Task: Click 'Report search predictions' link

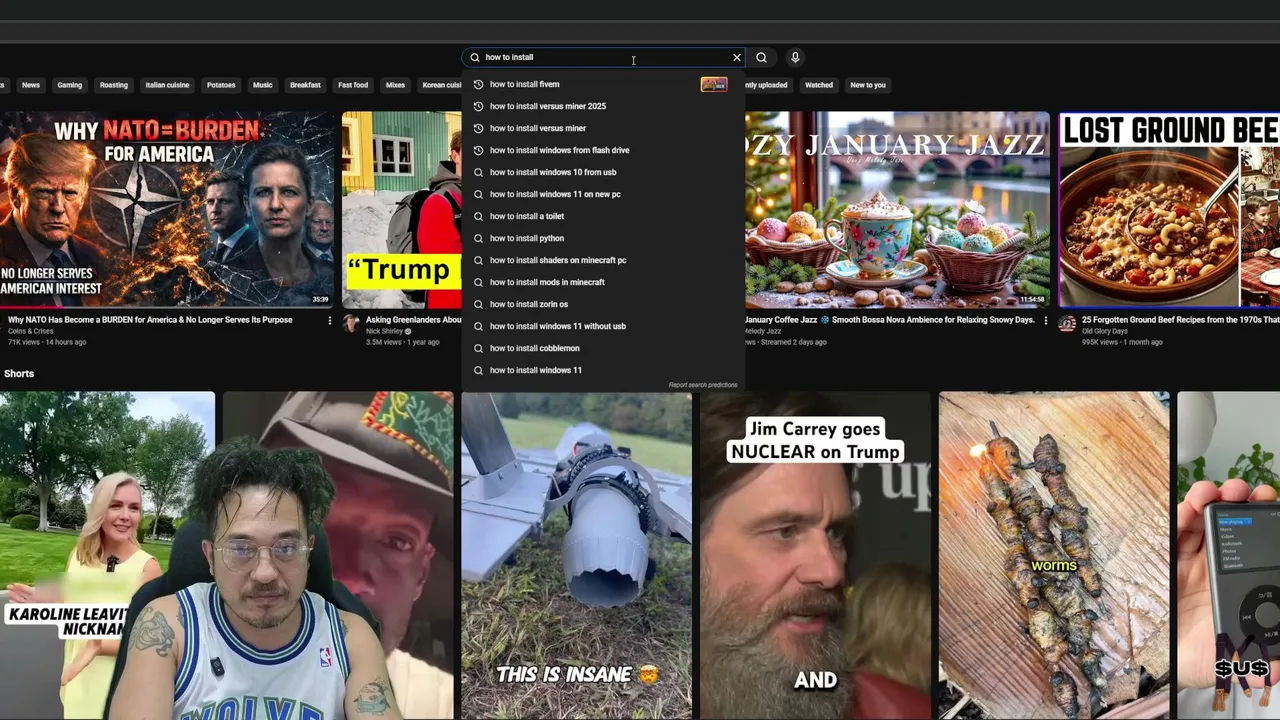Action: (x=703, y=385)
